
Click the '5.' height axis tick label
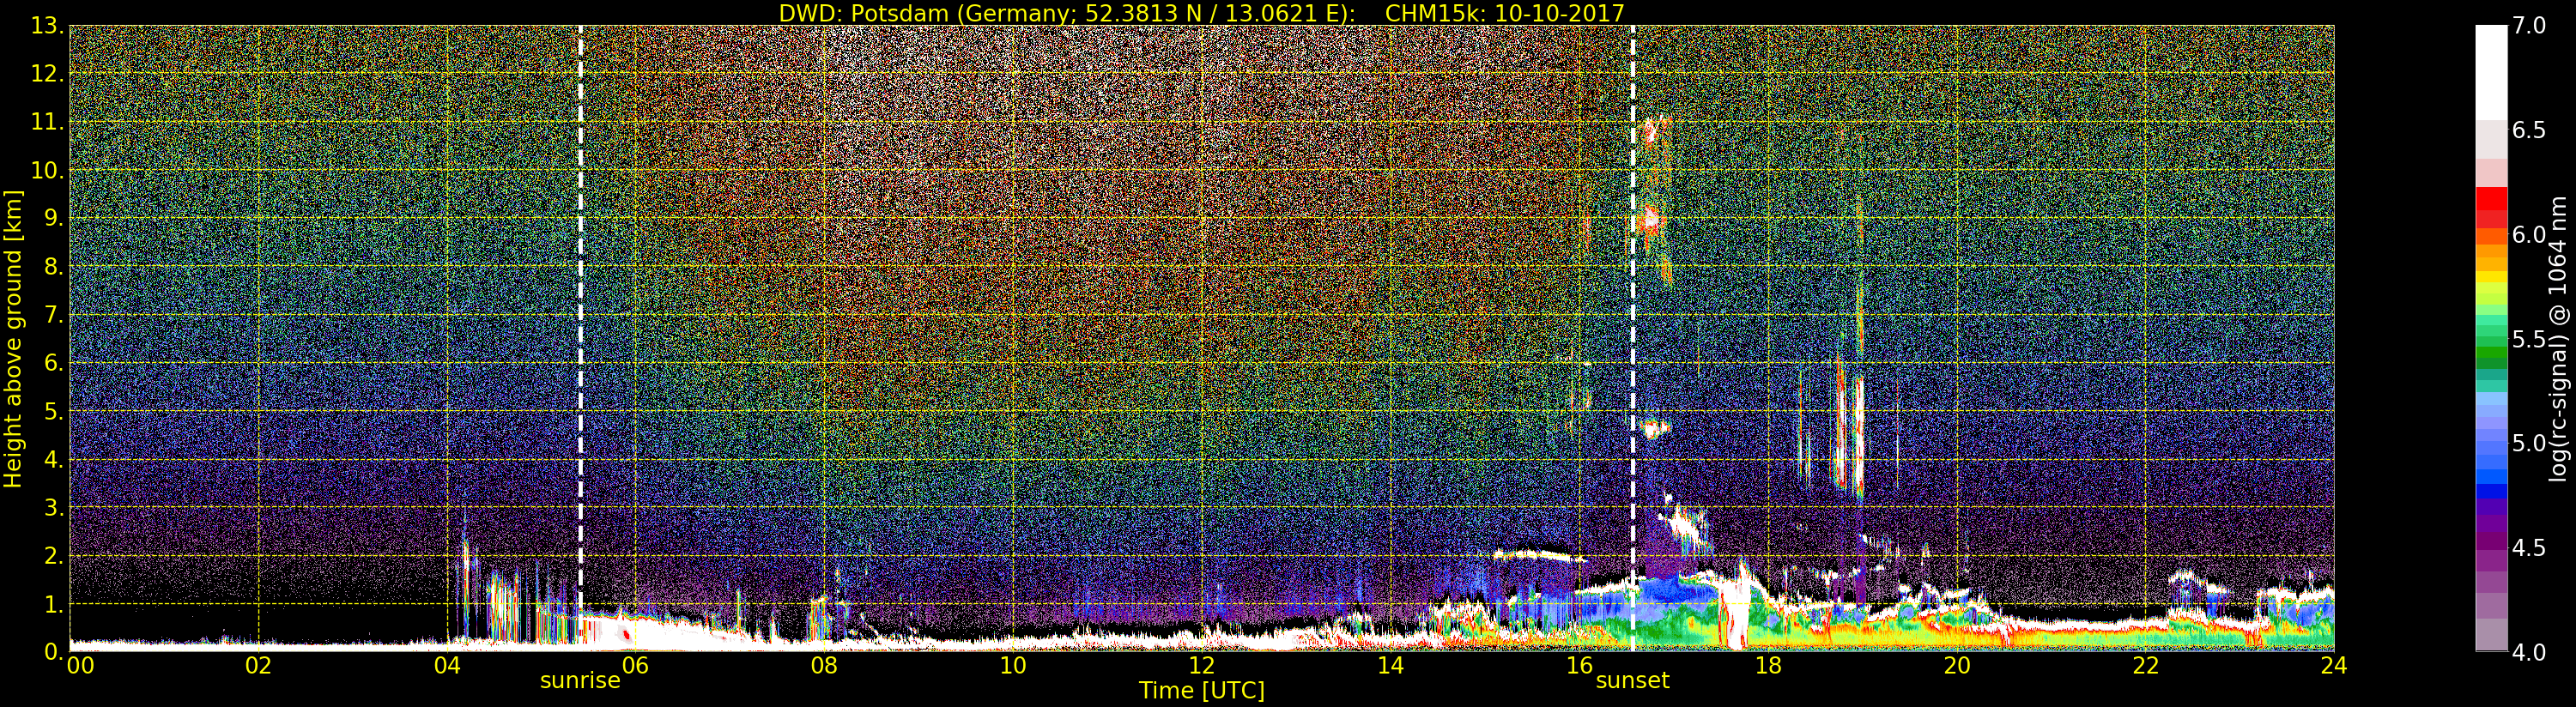[x=53, y=411]
